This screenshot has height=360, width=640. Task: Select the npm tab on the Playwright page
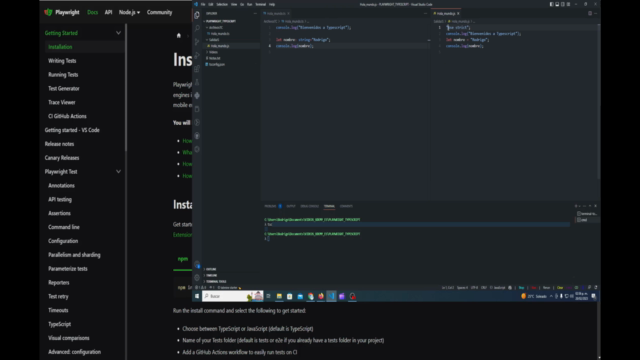[182, 259]
